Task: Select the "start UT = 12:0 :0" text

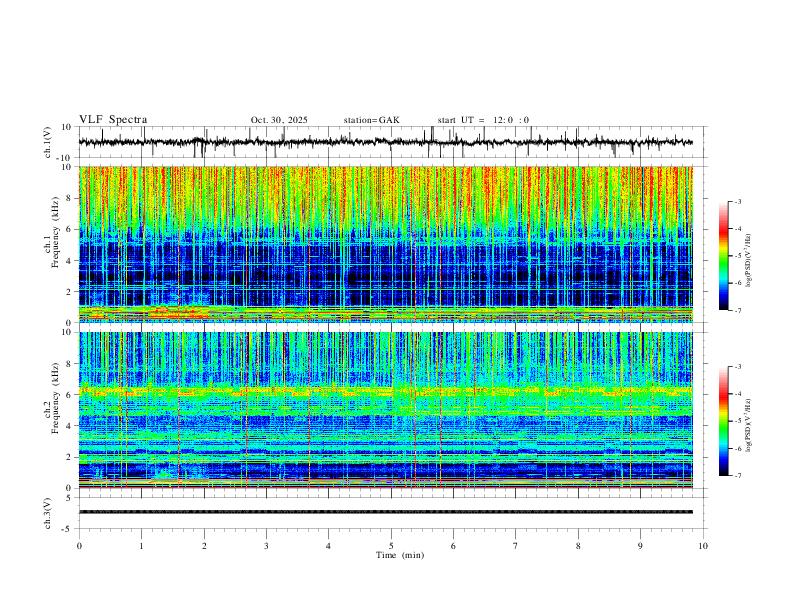Action: (483, 120)
